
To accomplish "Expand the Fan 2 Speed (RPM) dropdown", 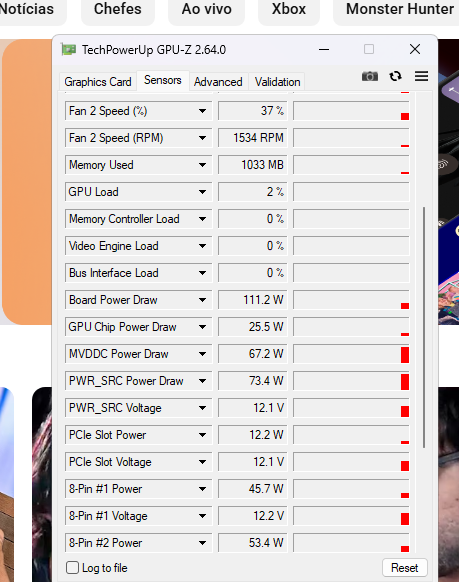I will coord(202,138).
